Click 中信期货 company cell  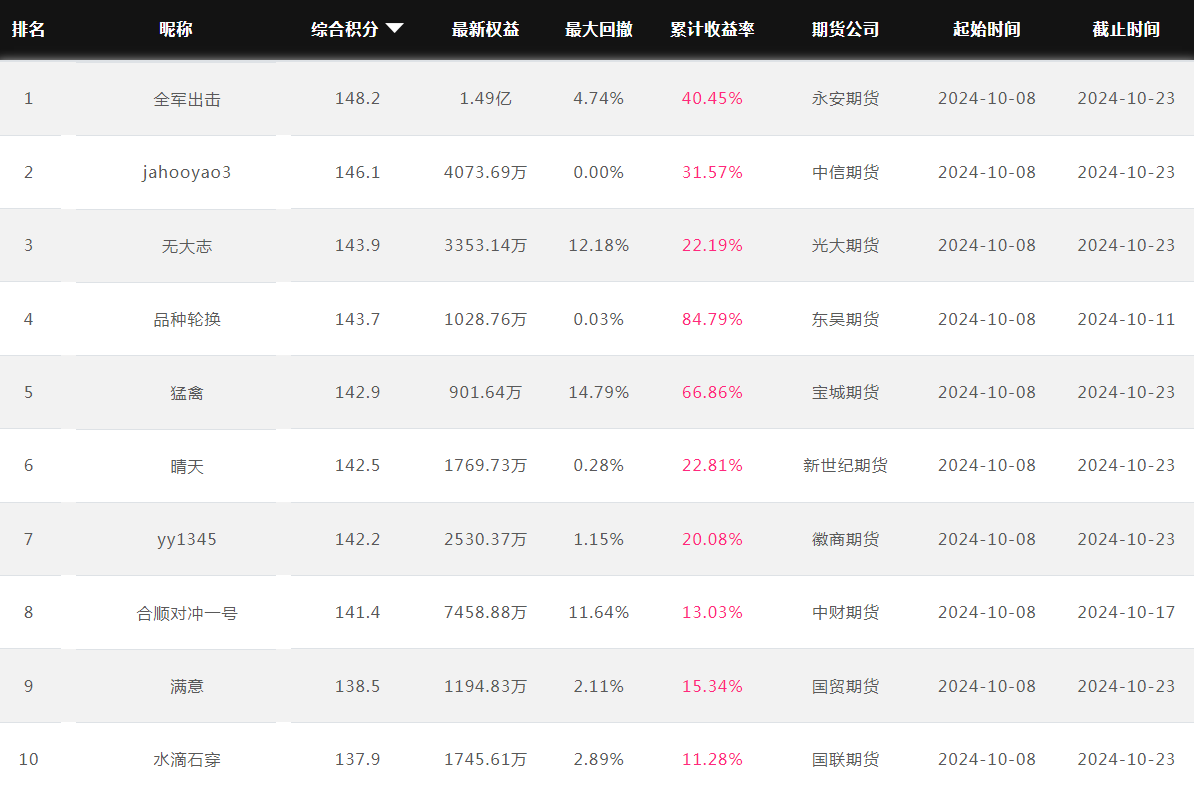(x=845, y=172)
